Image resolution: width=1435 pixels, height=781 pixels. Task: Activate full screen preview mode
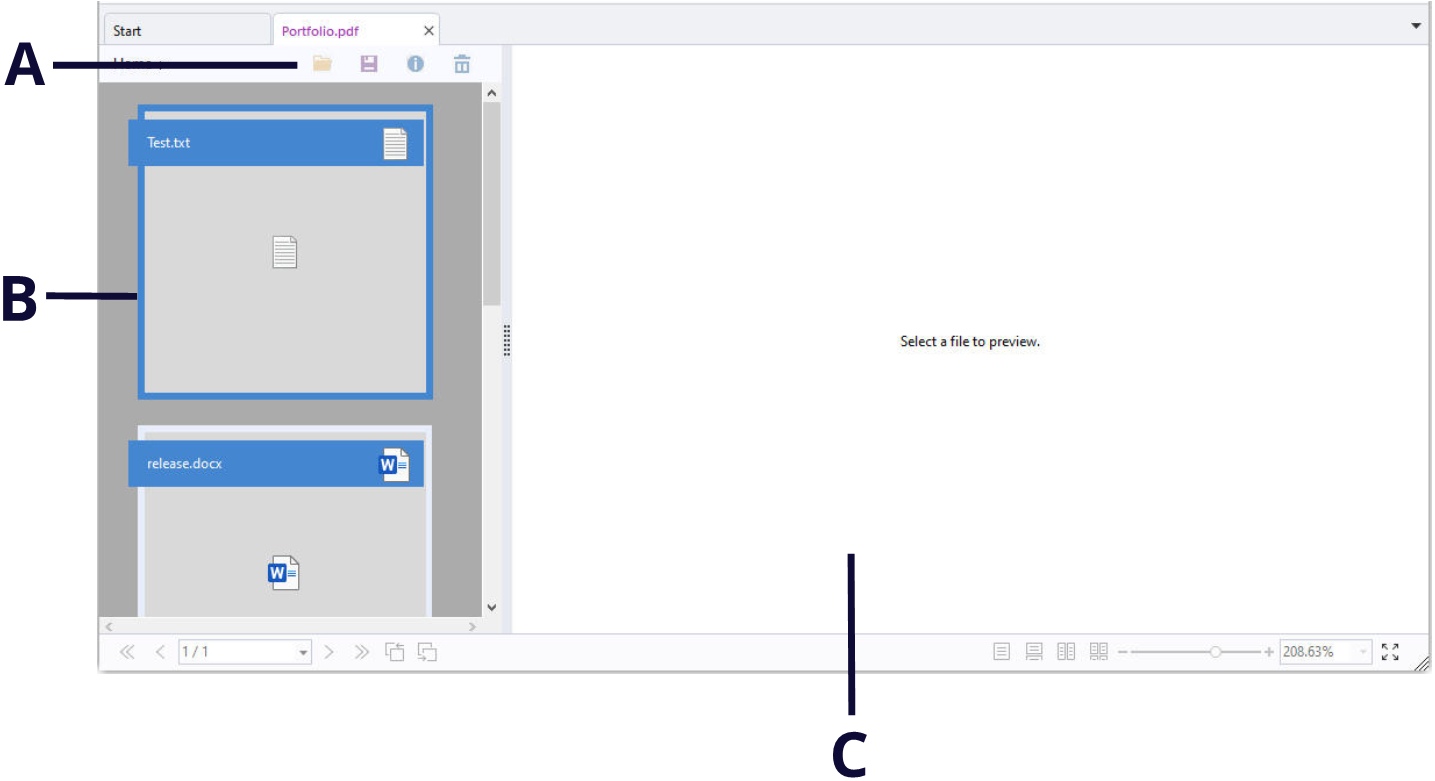click(x=1390, y=651)
